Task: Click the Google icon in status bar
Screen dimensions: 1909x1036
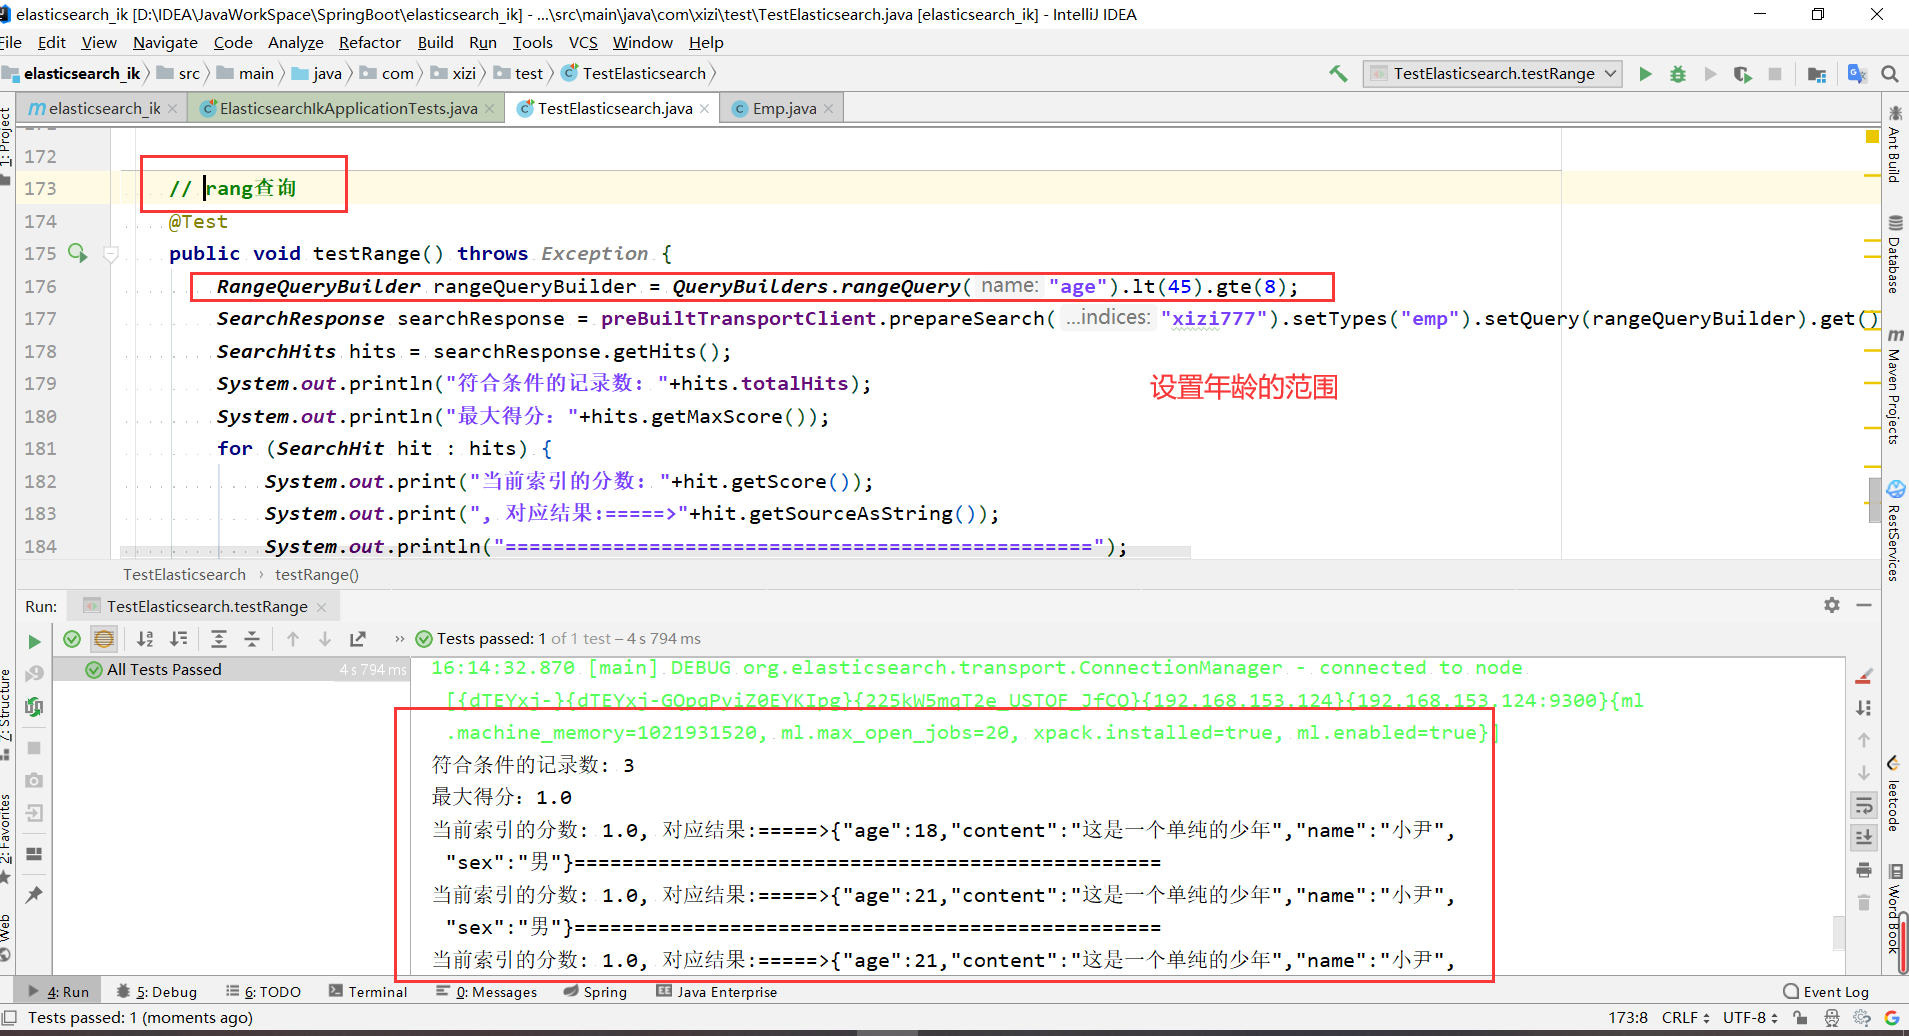Action: 1892,1018
